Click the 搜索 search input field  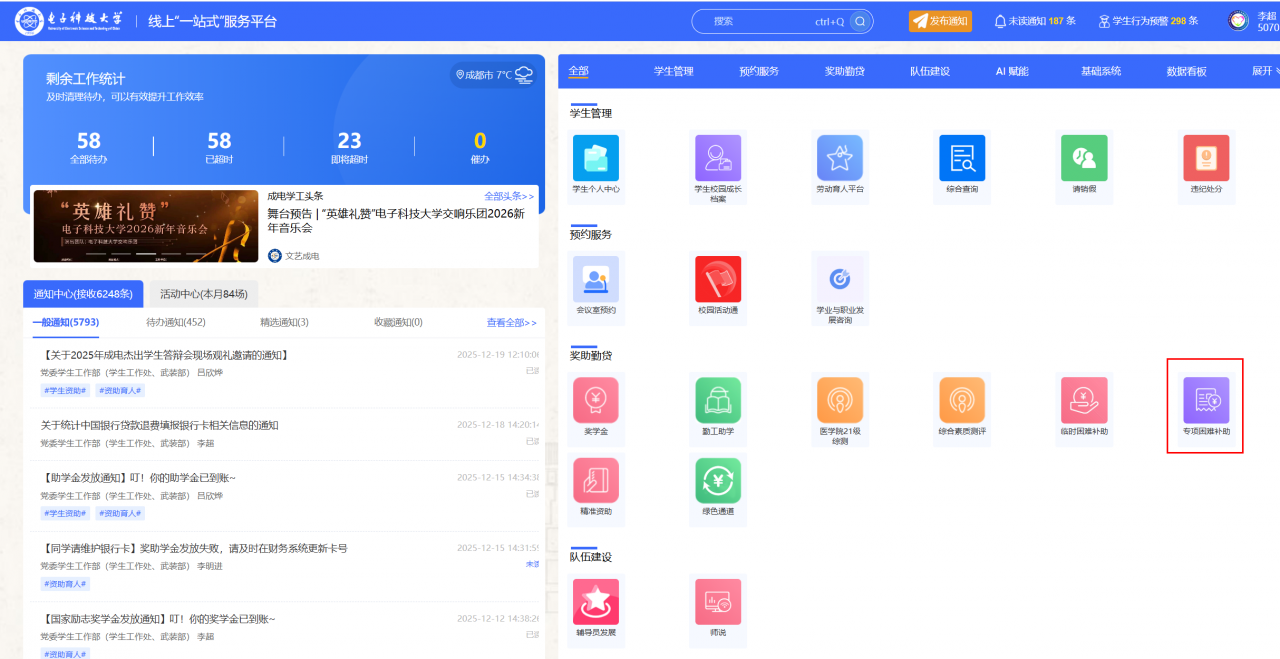[x=760, y=21]
